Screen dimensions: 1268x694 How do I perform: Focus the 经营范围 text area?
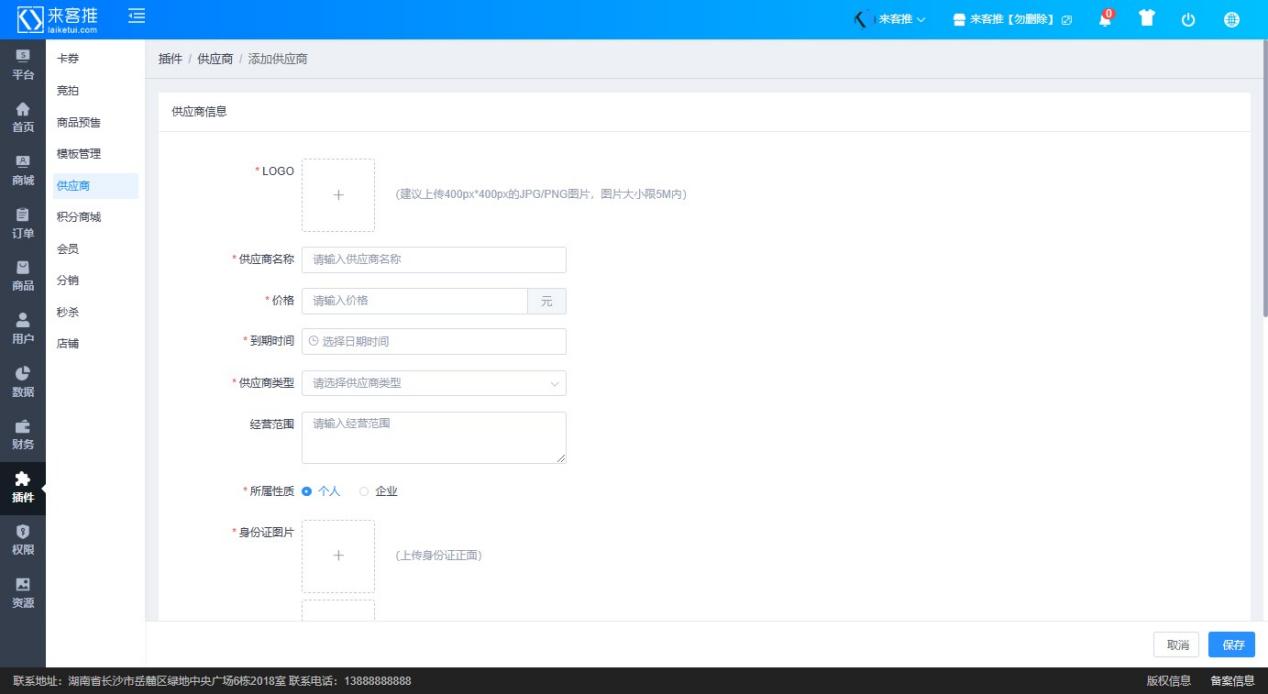(x=434, y=438)
